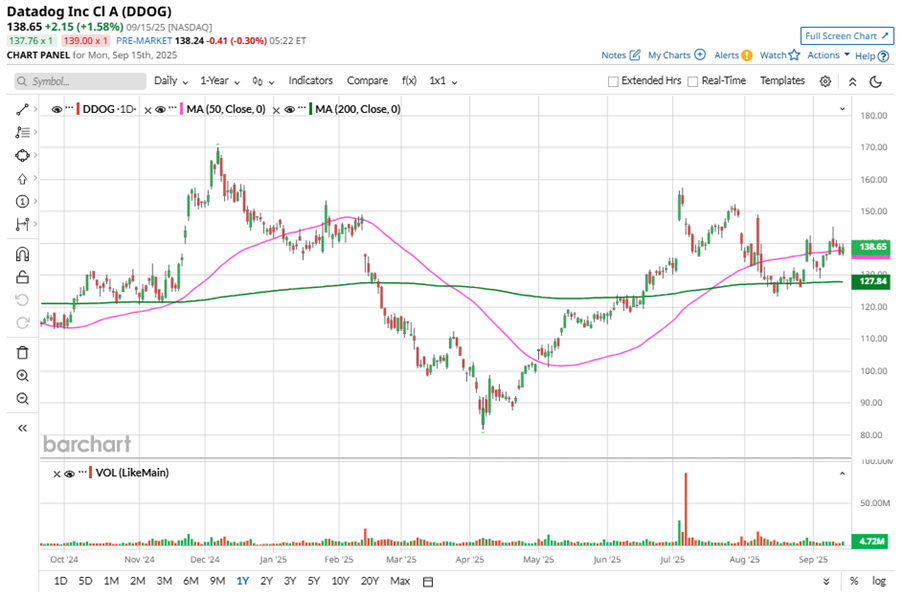The width and height of the screenshot is (903, 597).
Task: Collapse the volume pane chevron
Action: [842, 473]
